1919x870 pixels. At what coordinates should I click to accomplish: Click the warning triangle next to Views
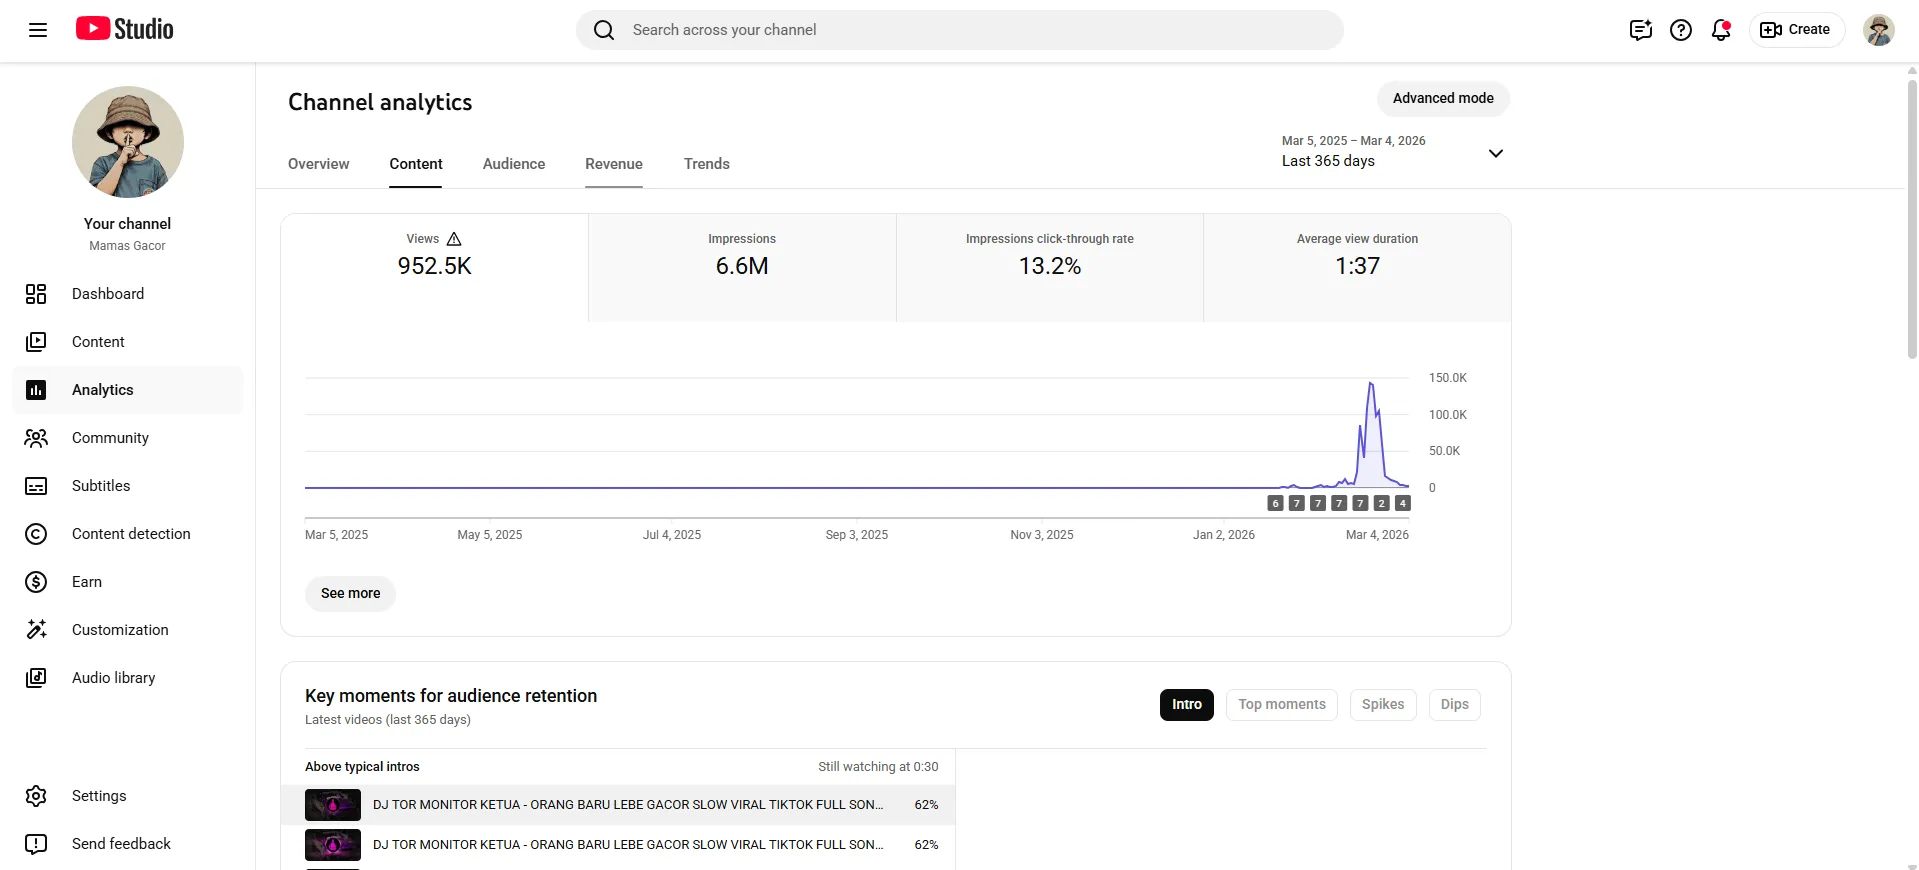(x=454, y=239)
